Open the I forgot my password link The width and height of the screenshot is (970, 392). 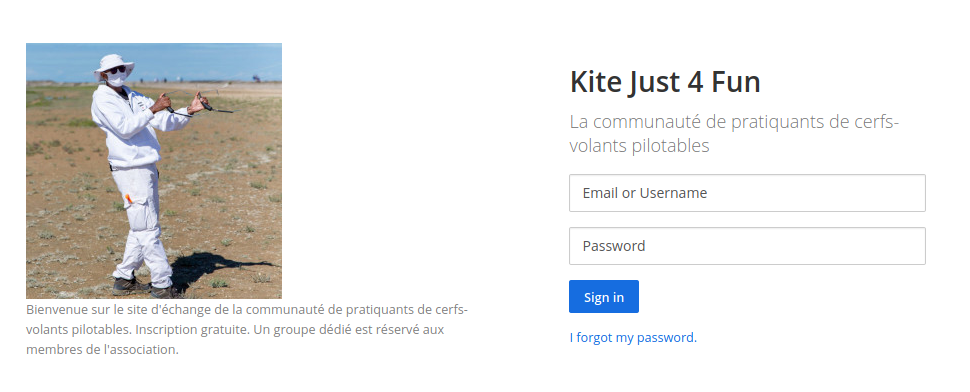tap(633, 338)
